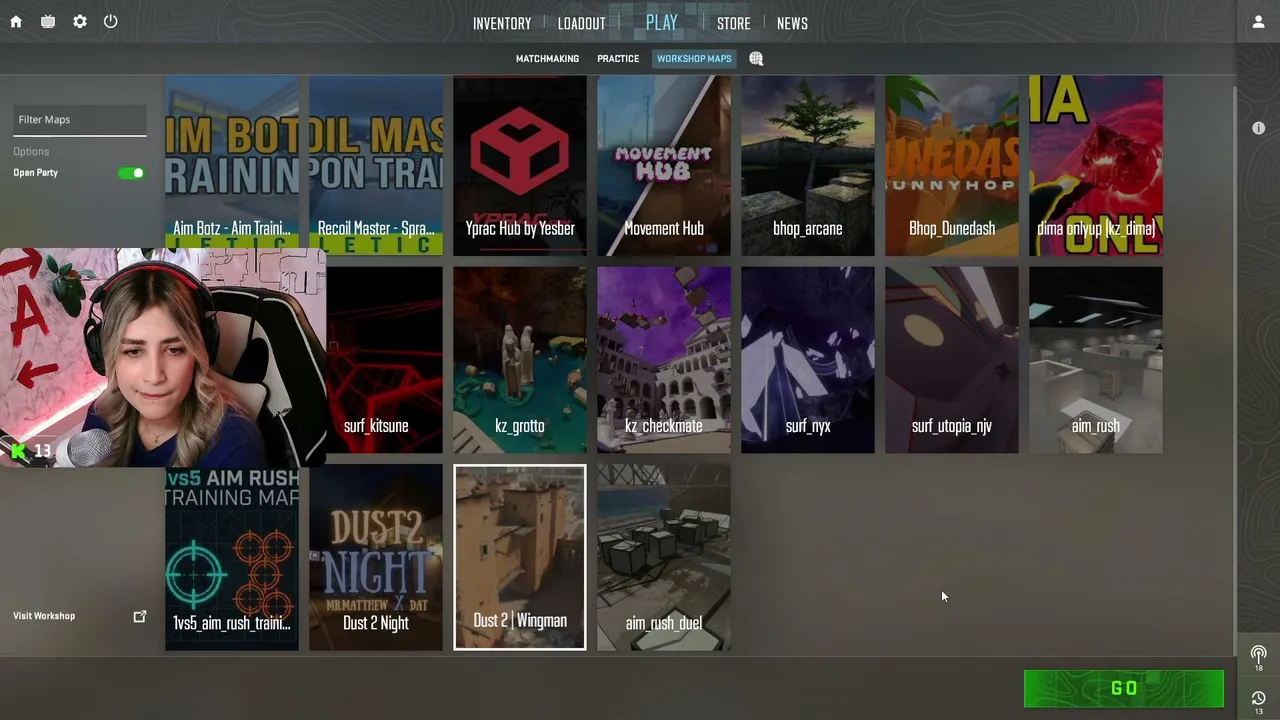
Task: Choose the dima onlyup map
Action: pyautogui.click(x=1096, y=166)
